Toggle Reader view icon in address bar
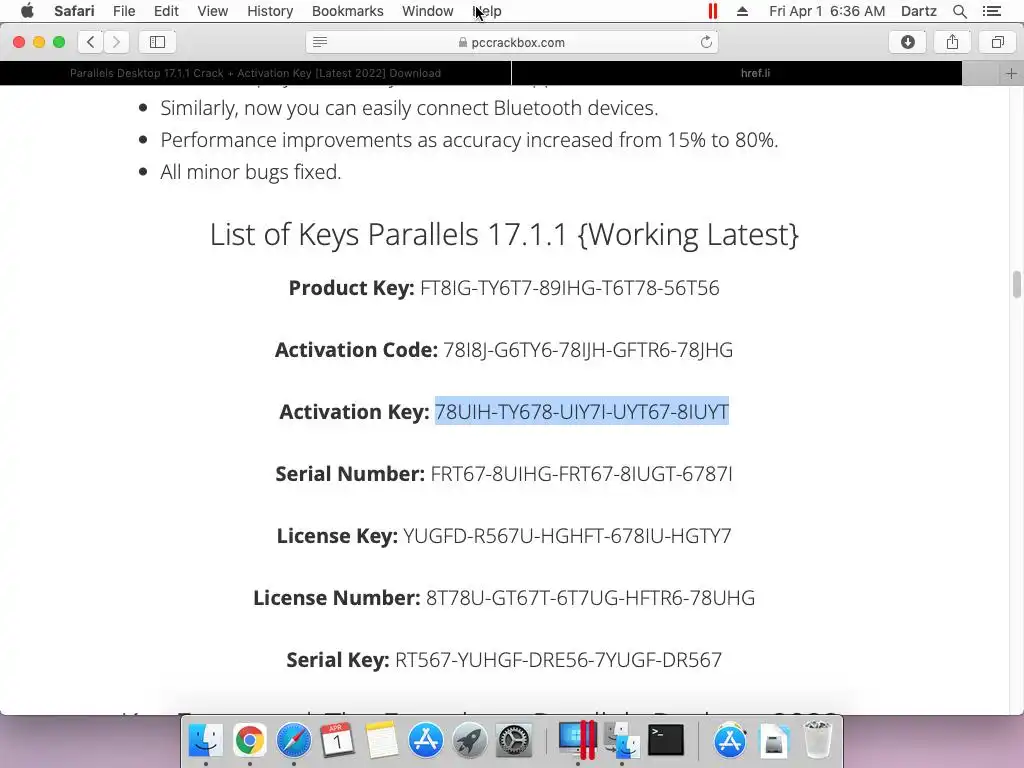This screenshot has width=1024, height=768. (x=319, y=42)
